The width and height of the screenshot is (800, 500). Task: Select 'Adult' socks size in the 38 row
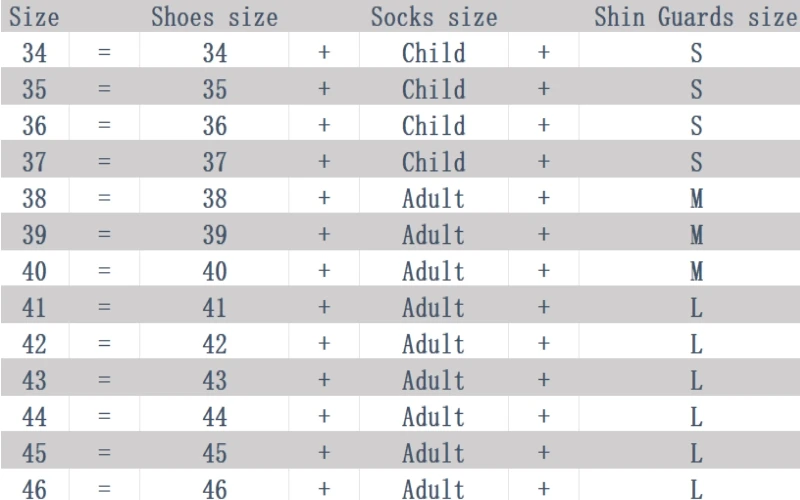[433, 198]
